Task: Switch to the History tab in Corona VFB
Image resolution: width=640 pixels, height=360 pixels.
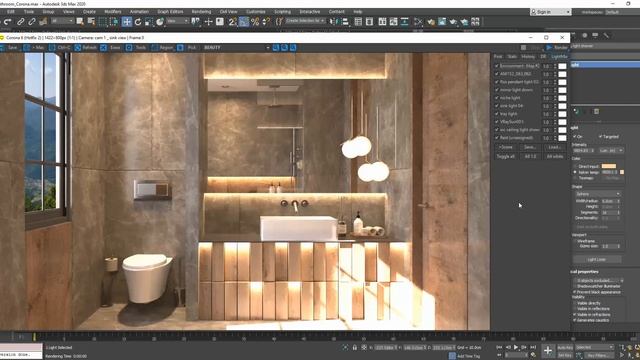Action: tap(528, 57)
